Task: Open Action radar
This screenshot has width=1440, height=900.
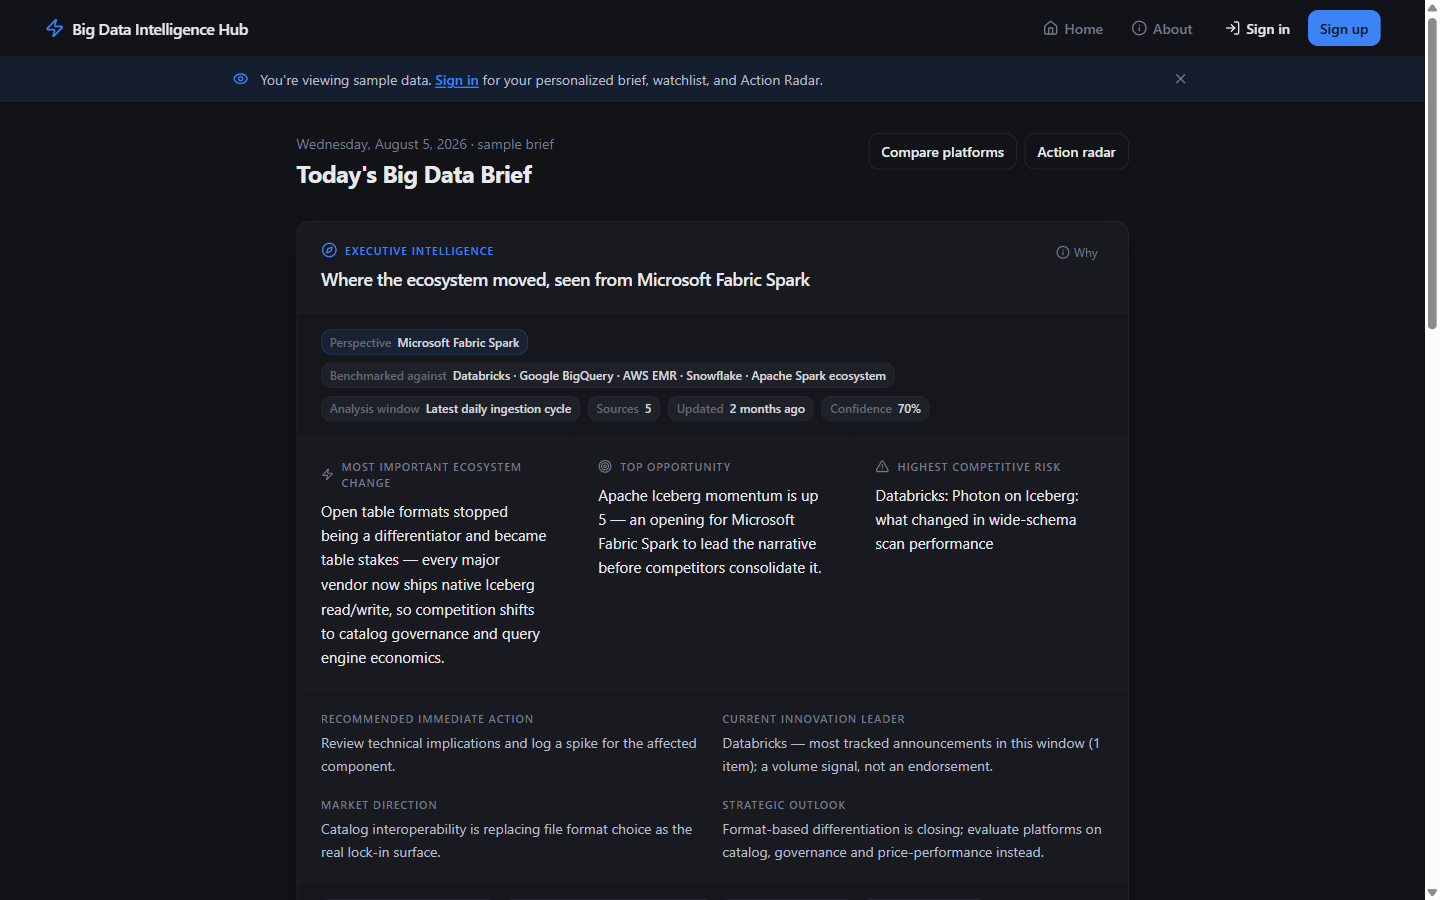Action: [1076, 152]
